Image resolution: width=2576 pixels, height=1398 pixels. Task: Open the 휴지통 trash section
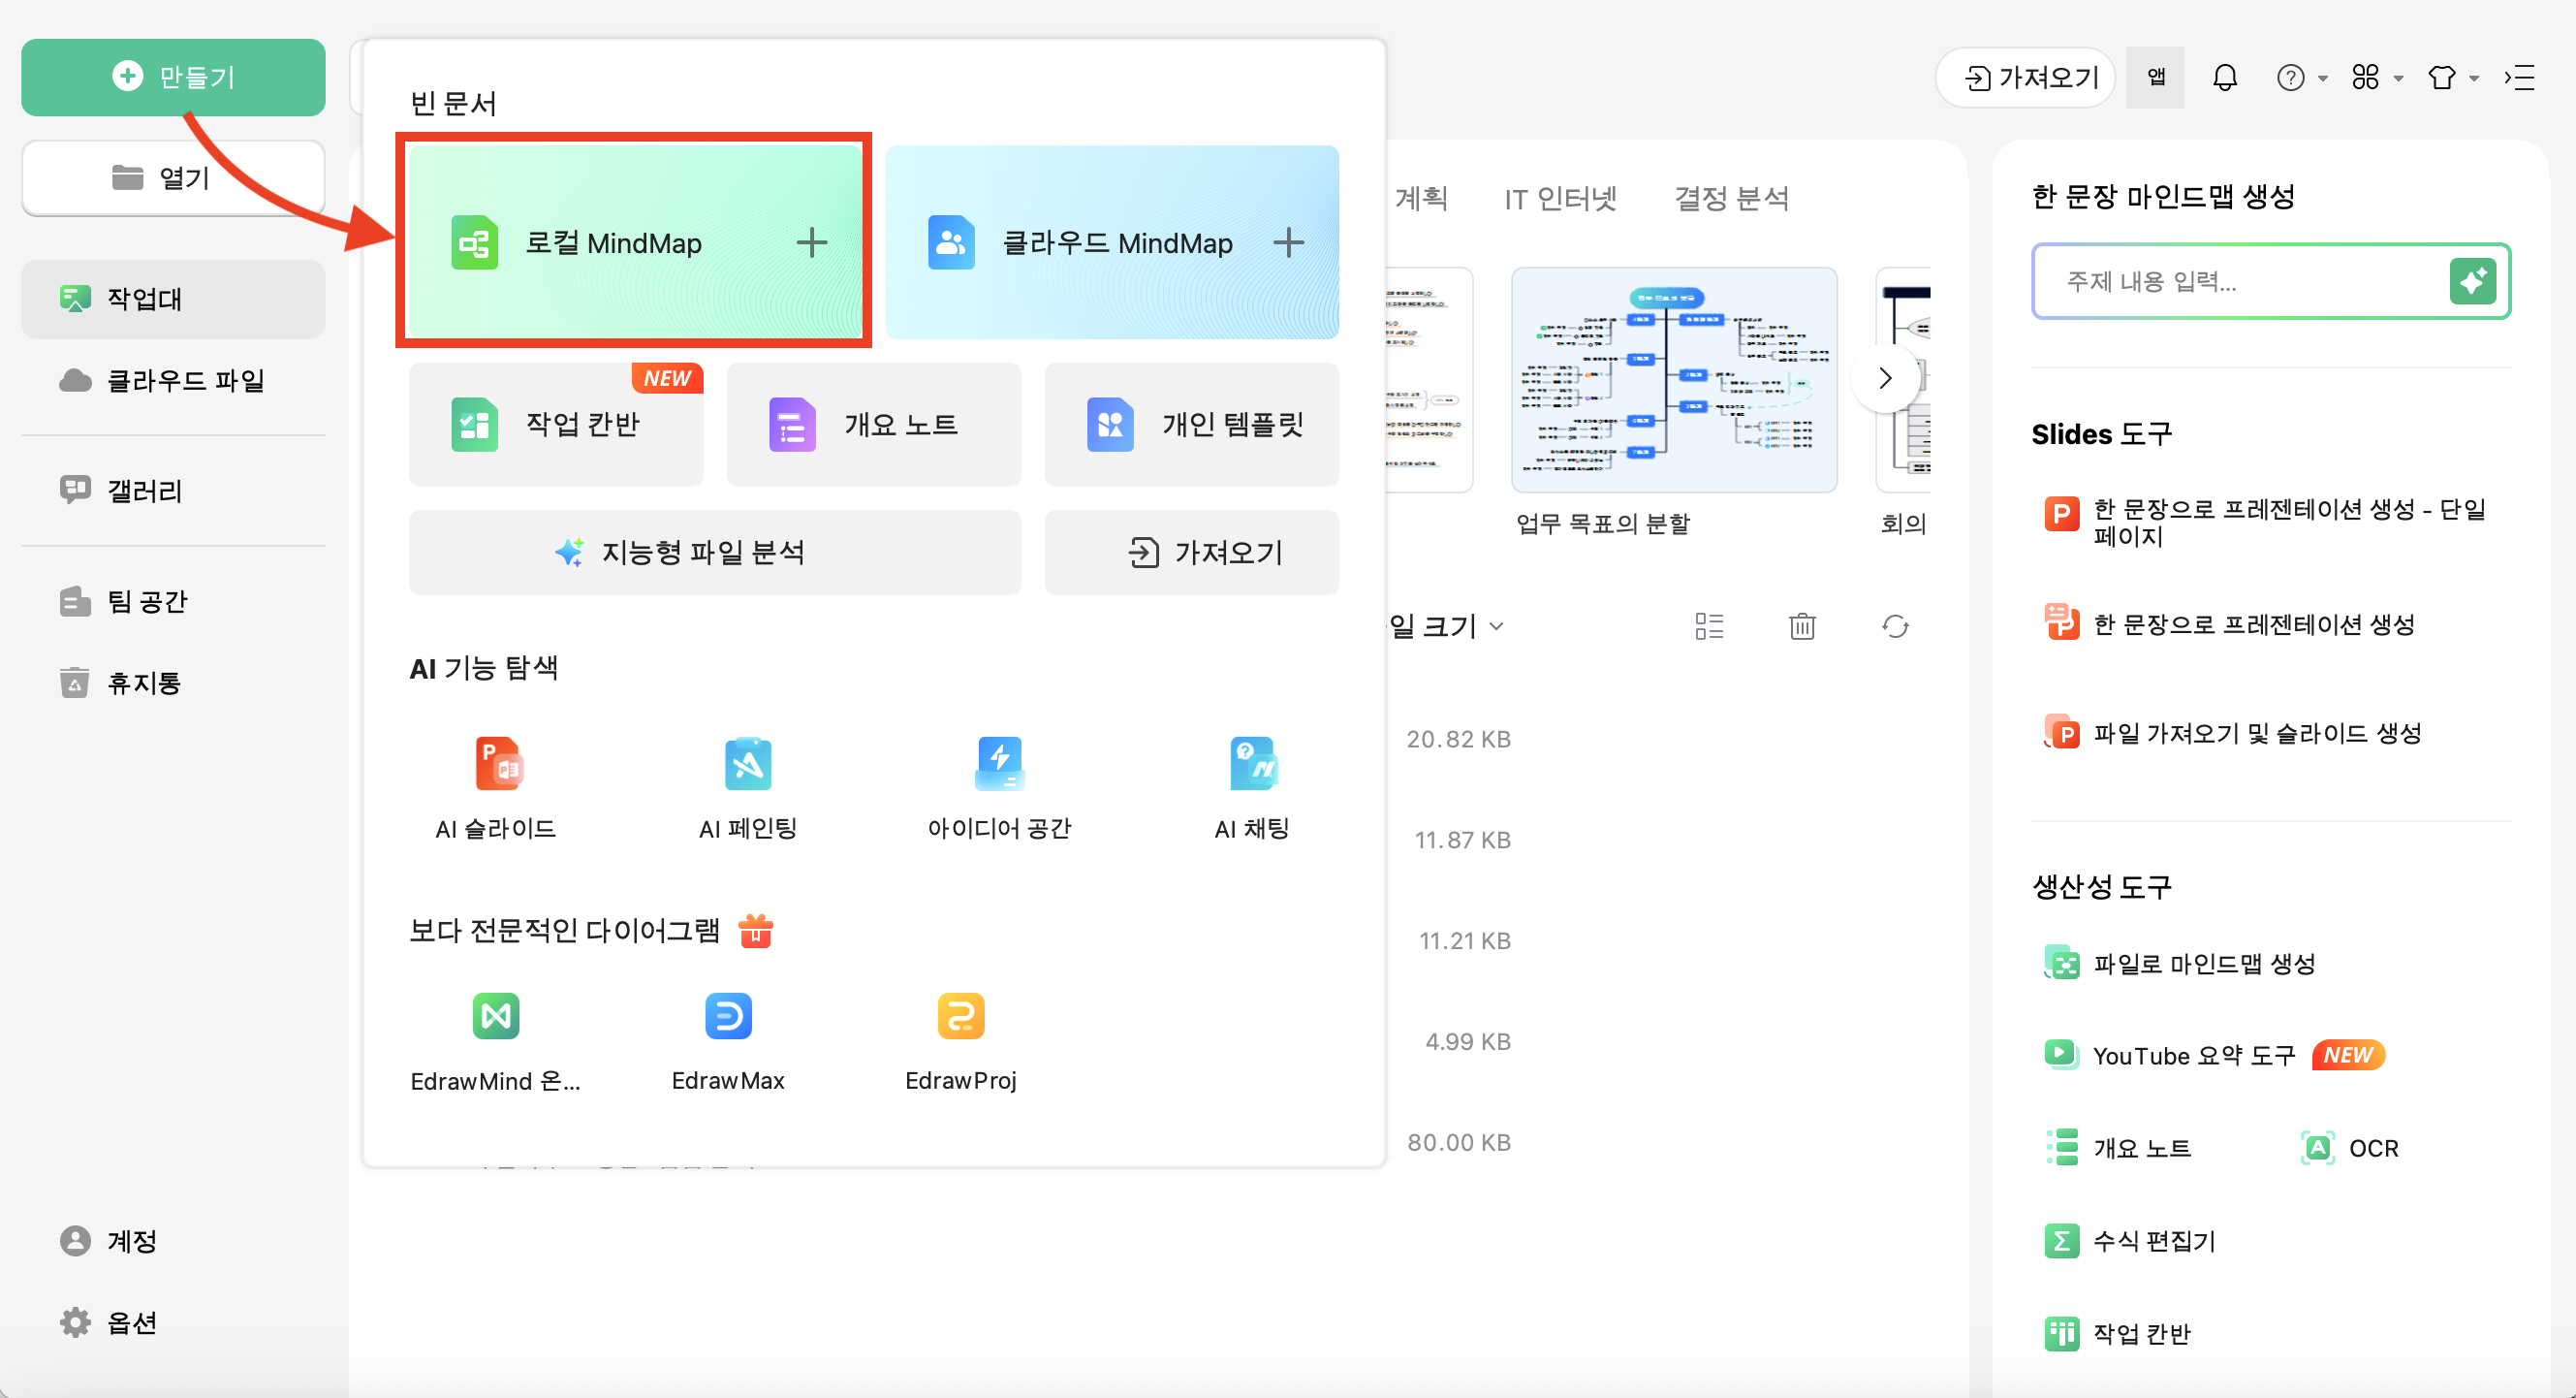coord(173,683)
